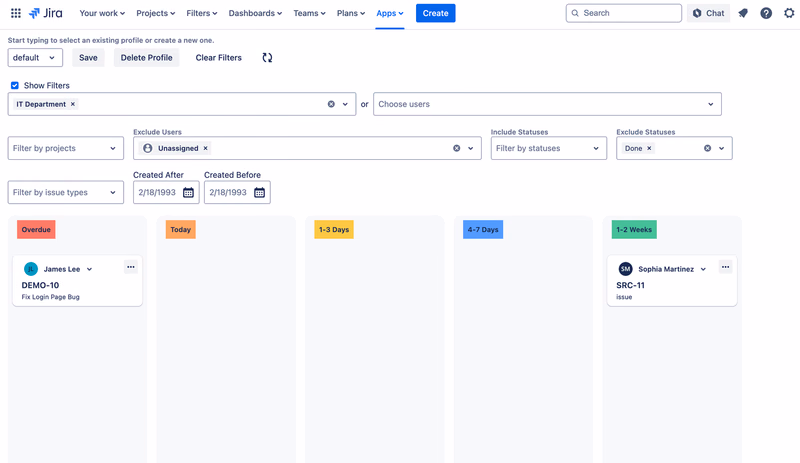Expand the Exclude Statuses dropdown arrow
This screenshot has width=800, height=463.
click(x=721, y=148)
